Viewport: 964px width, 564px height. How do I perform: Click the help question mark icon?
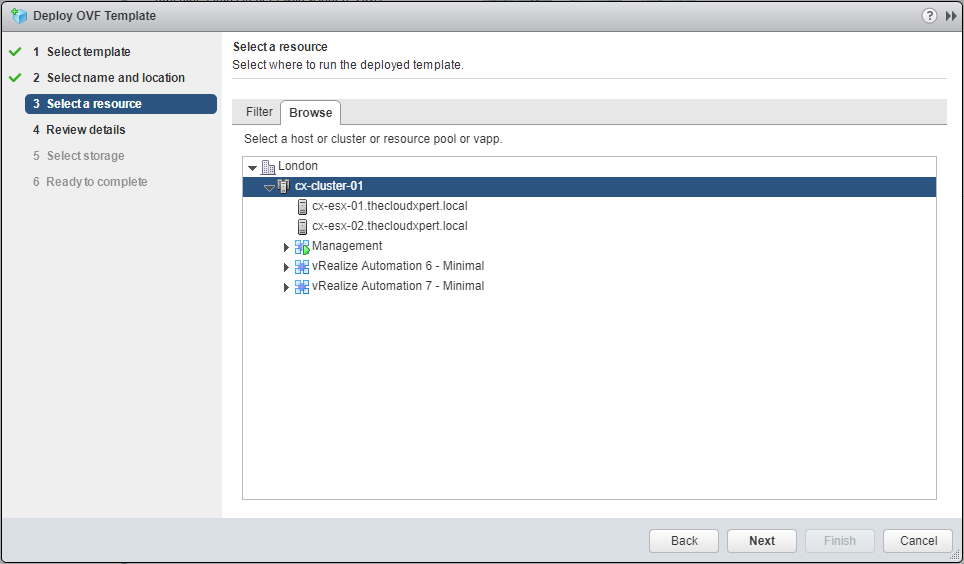(930, 16)
